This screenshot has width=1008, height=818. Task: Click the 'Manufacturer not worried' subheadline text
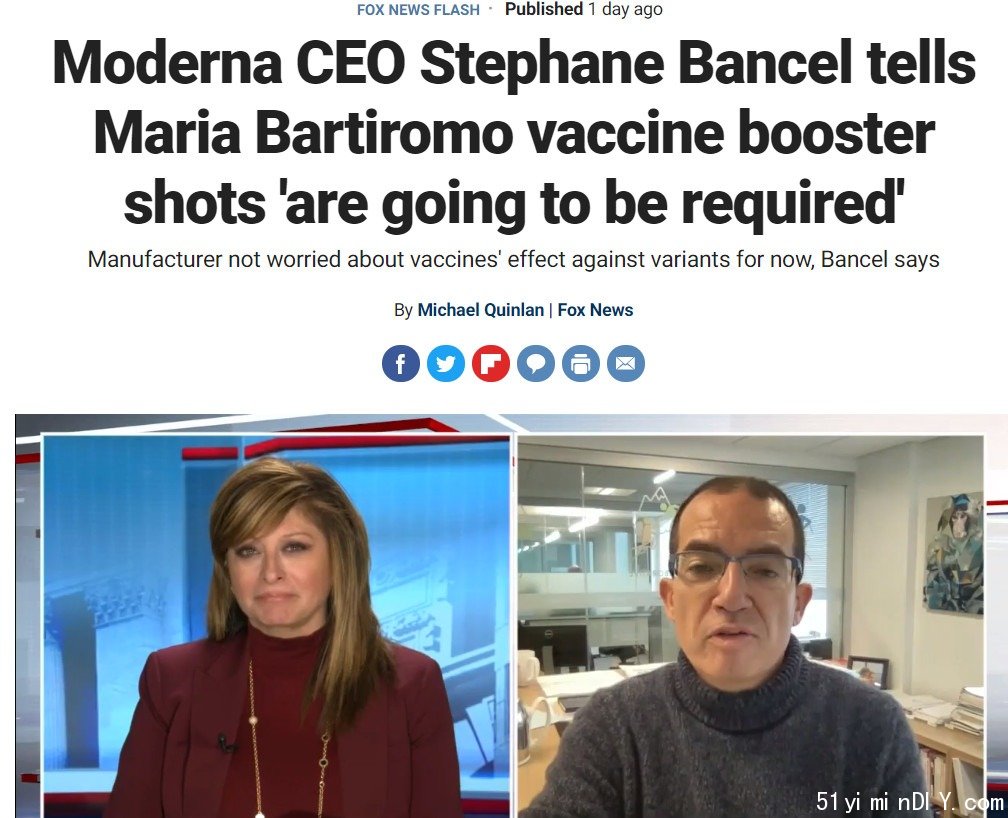click(x=514, y=259)
